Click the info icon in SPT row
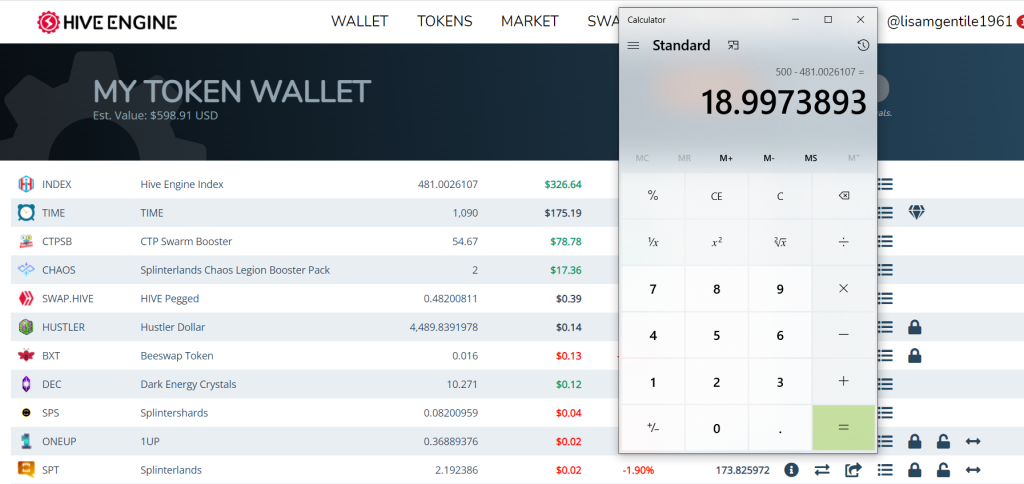This screenshot has height=484, width=1024. [x=792, y=470]
